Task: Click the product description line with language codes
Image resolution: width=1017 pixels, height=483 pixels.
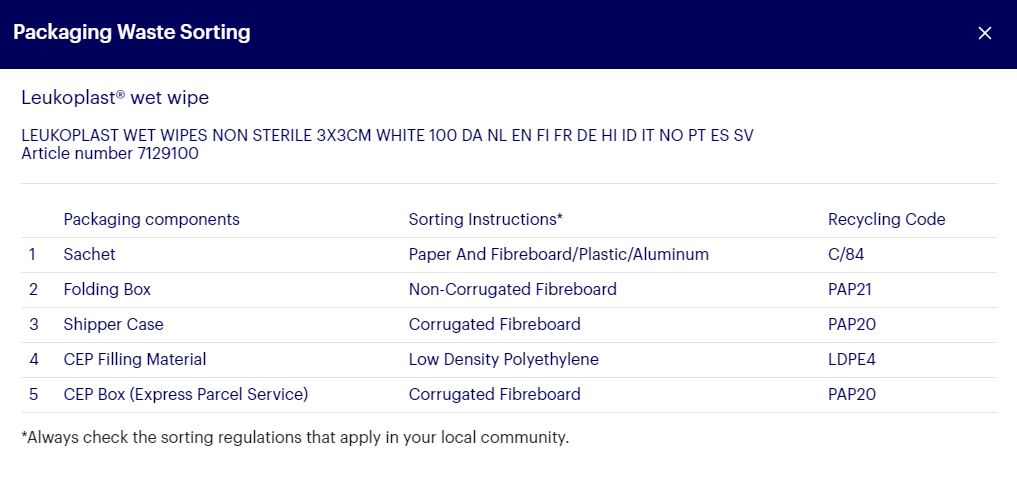Action: [x=387, y=136]
